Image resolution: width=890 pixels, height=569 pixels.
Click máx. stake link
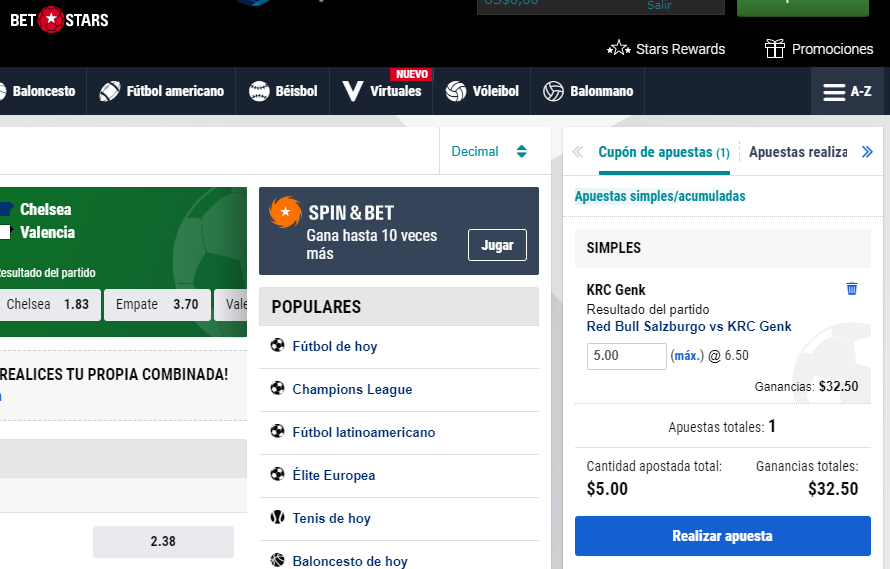(x=687, y=355)
